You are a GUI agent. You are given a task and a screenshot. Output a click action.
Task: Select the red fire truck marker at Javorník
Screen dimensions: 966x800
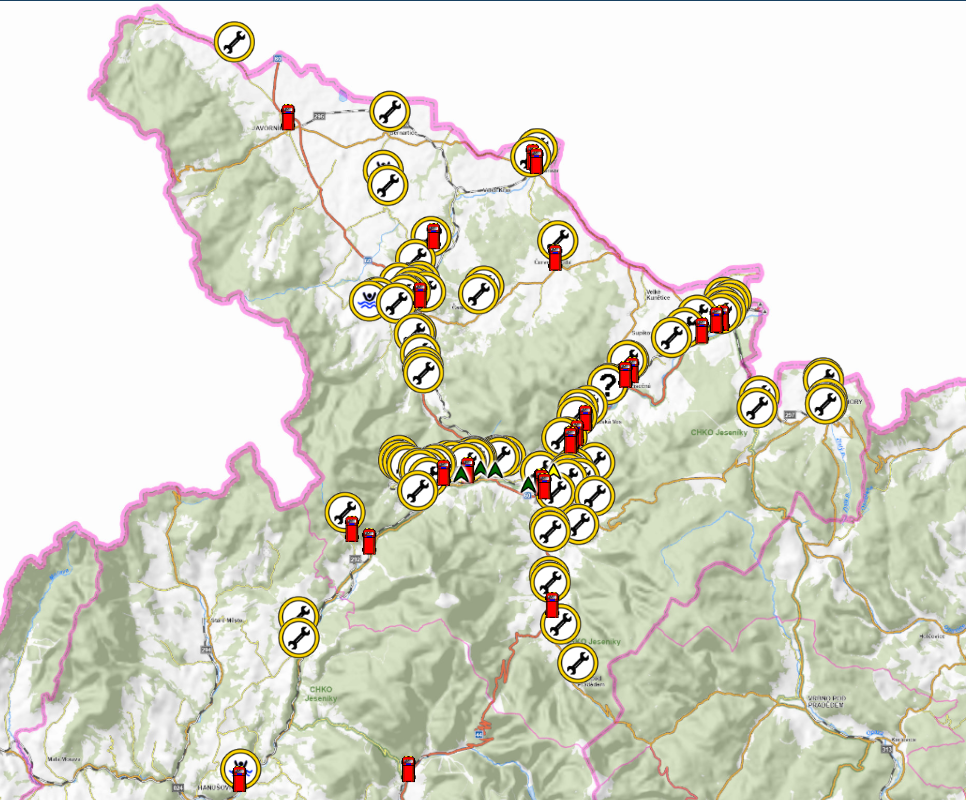click(288, 117)
